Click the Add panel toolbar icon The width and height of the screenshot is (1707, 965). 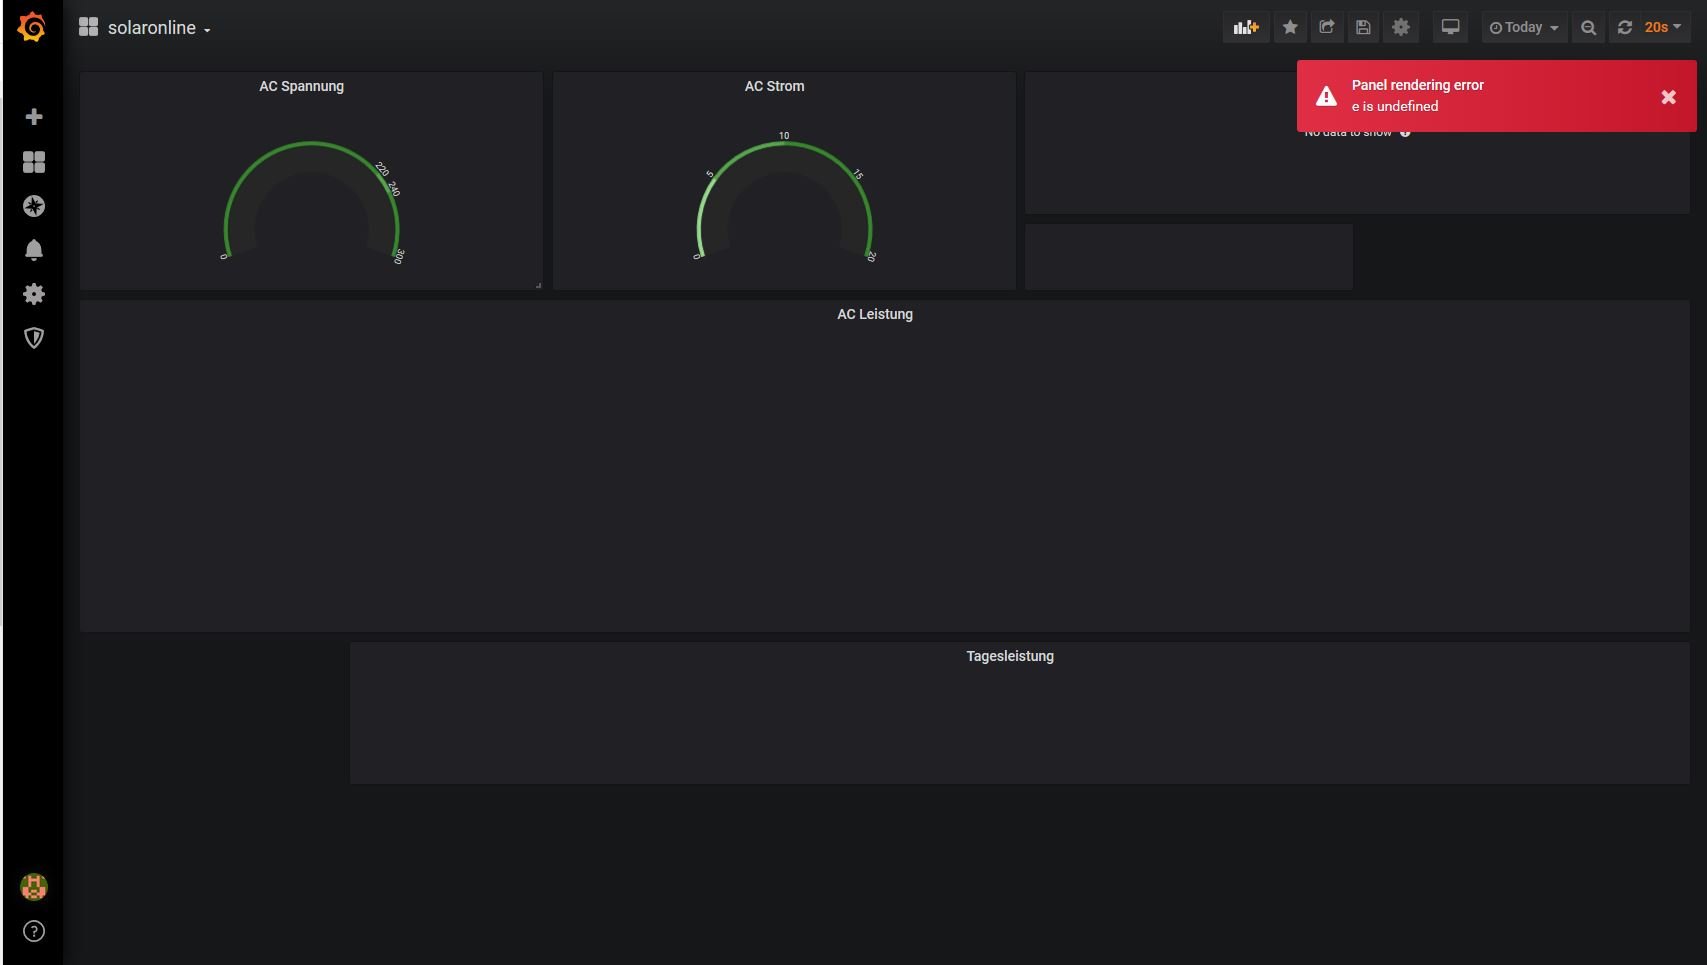(1246, 28)
